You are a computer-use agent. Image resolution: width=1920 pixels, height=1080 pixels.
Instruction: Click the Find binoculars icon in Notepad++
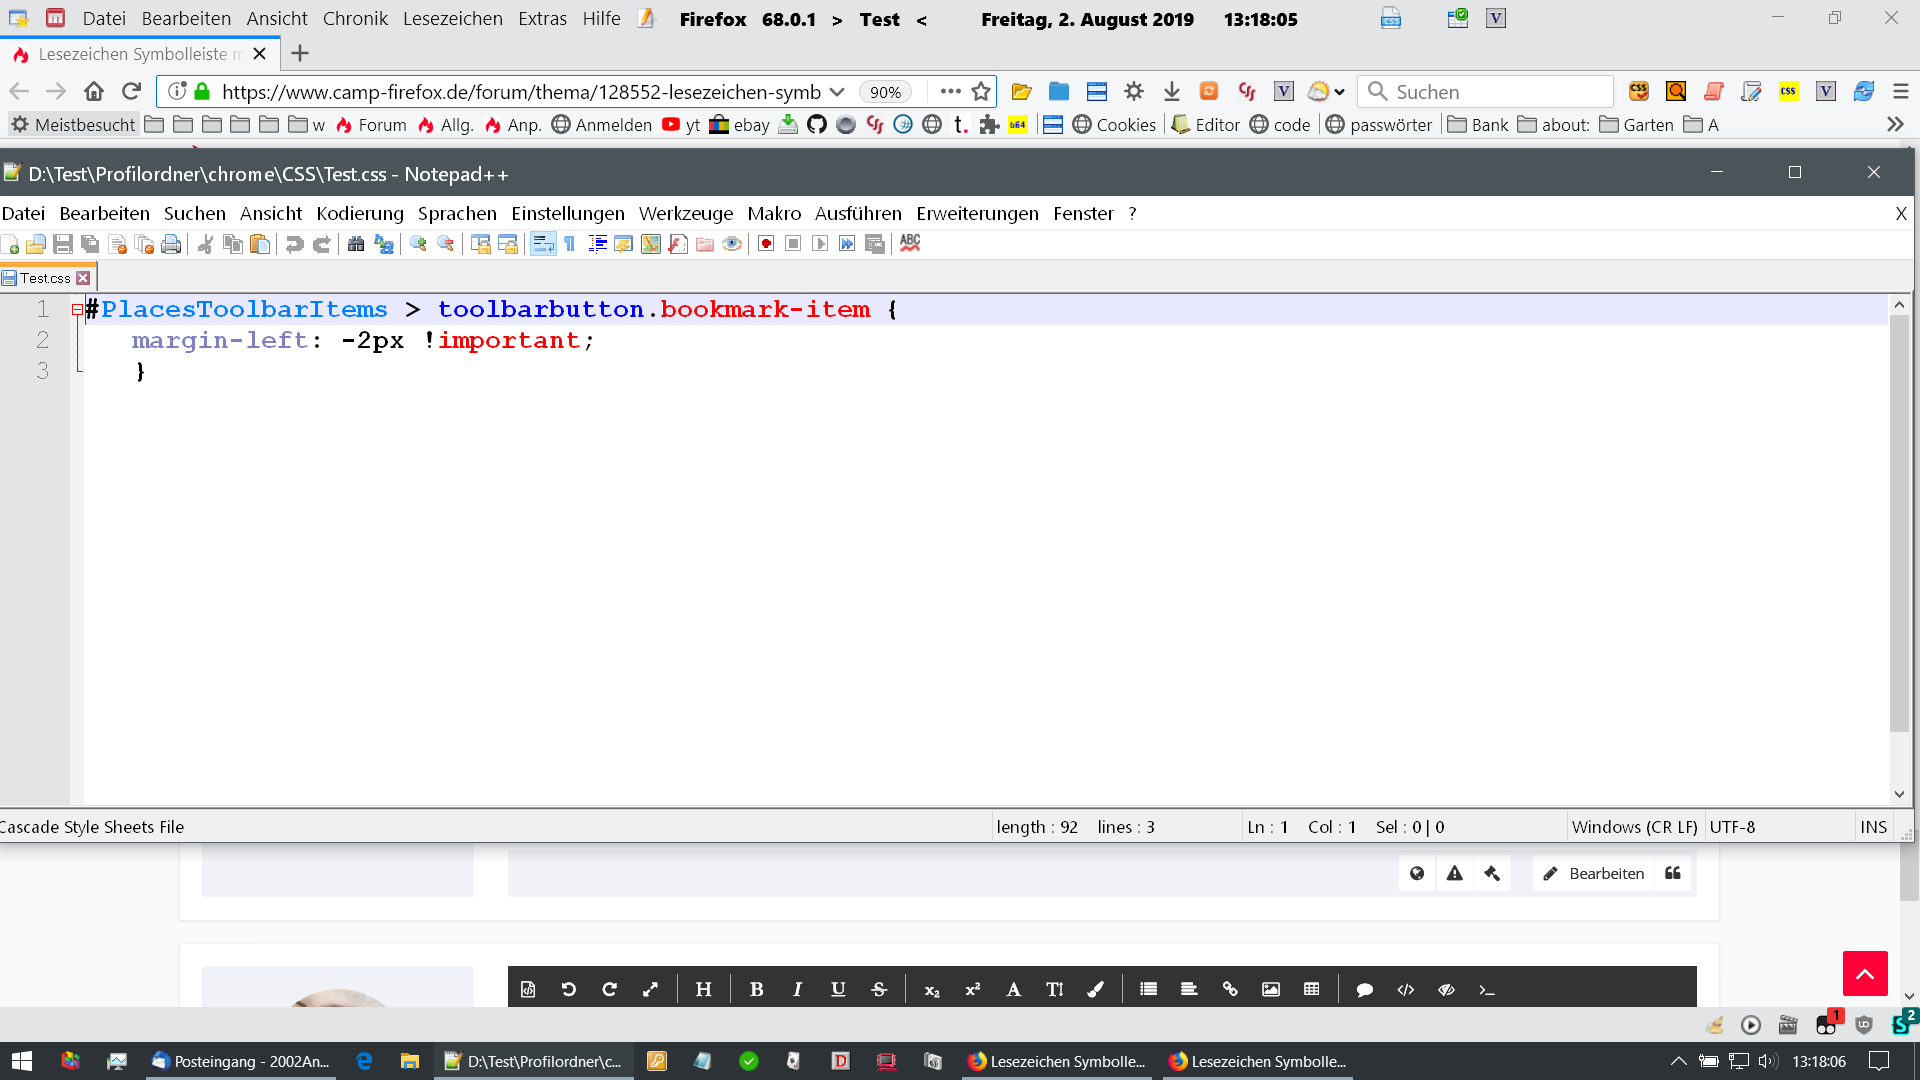pos(356,244)
